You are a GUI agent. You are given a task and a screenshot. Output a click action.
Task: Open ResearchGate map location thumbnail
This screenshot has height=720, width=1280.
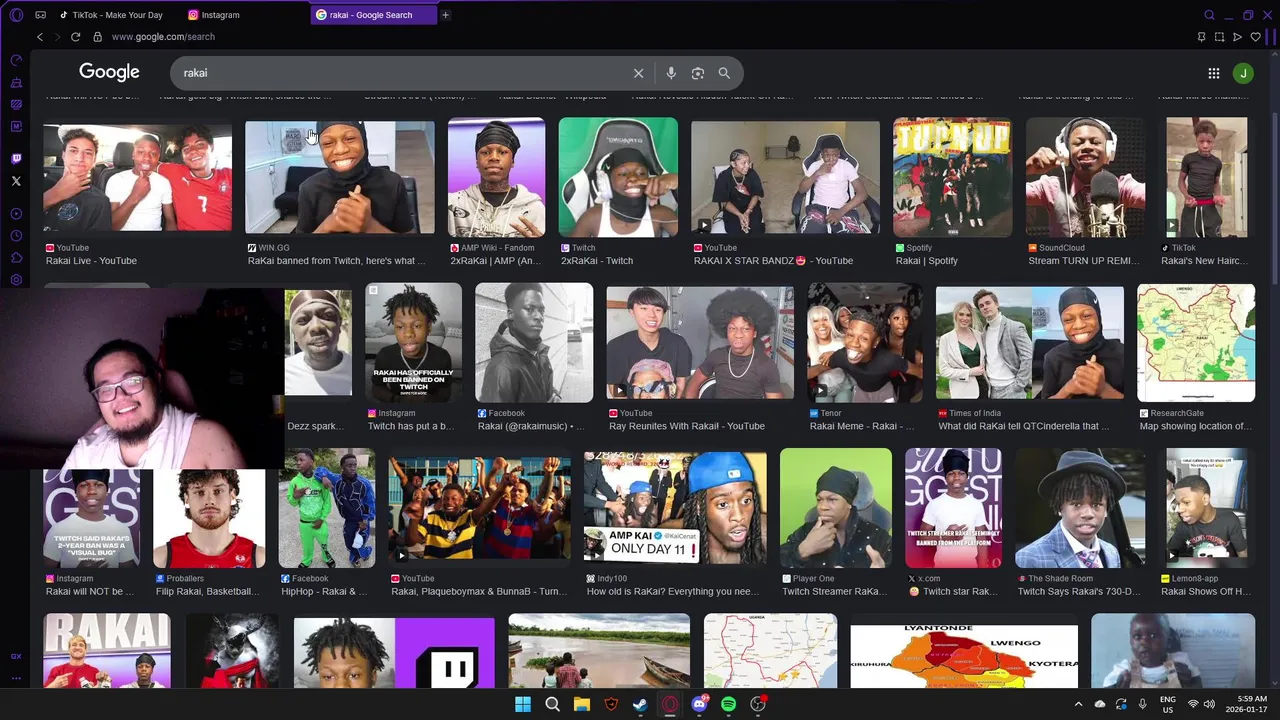[1196, 343]
